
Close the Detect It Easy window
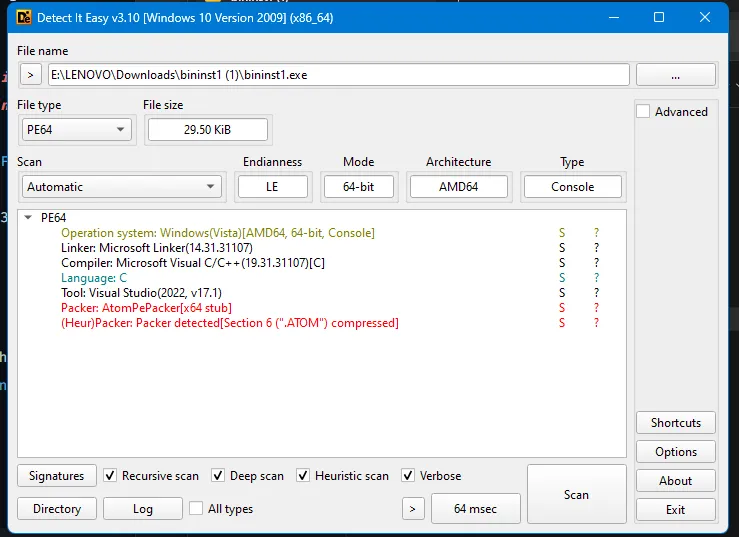[x=705, y=17]
